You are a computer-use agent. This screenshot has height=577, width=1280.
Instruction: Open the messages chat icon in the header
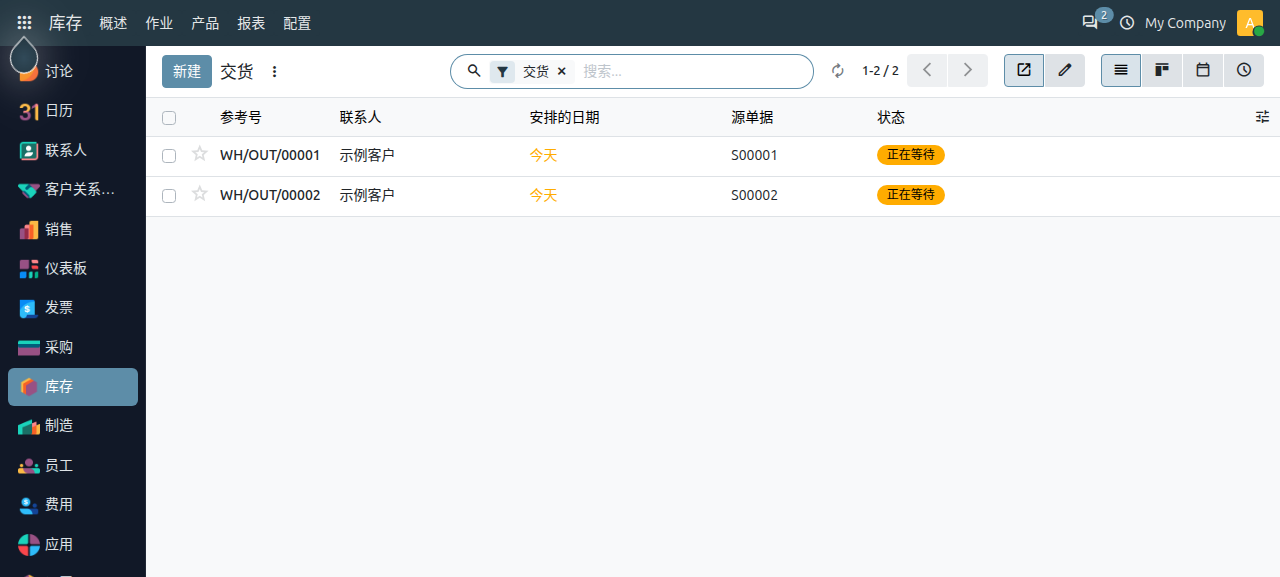tap(1090, 22)
